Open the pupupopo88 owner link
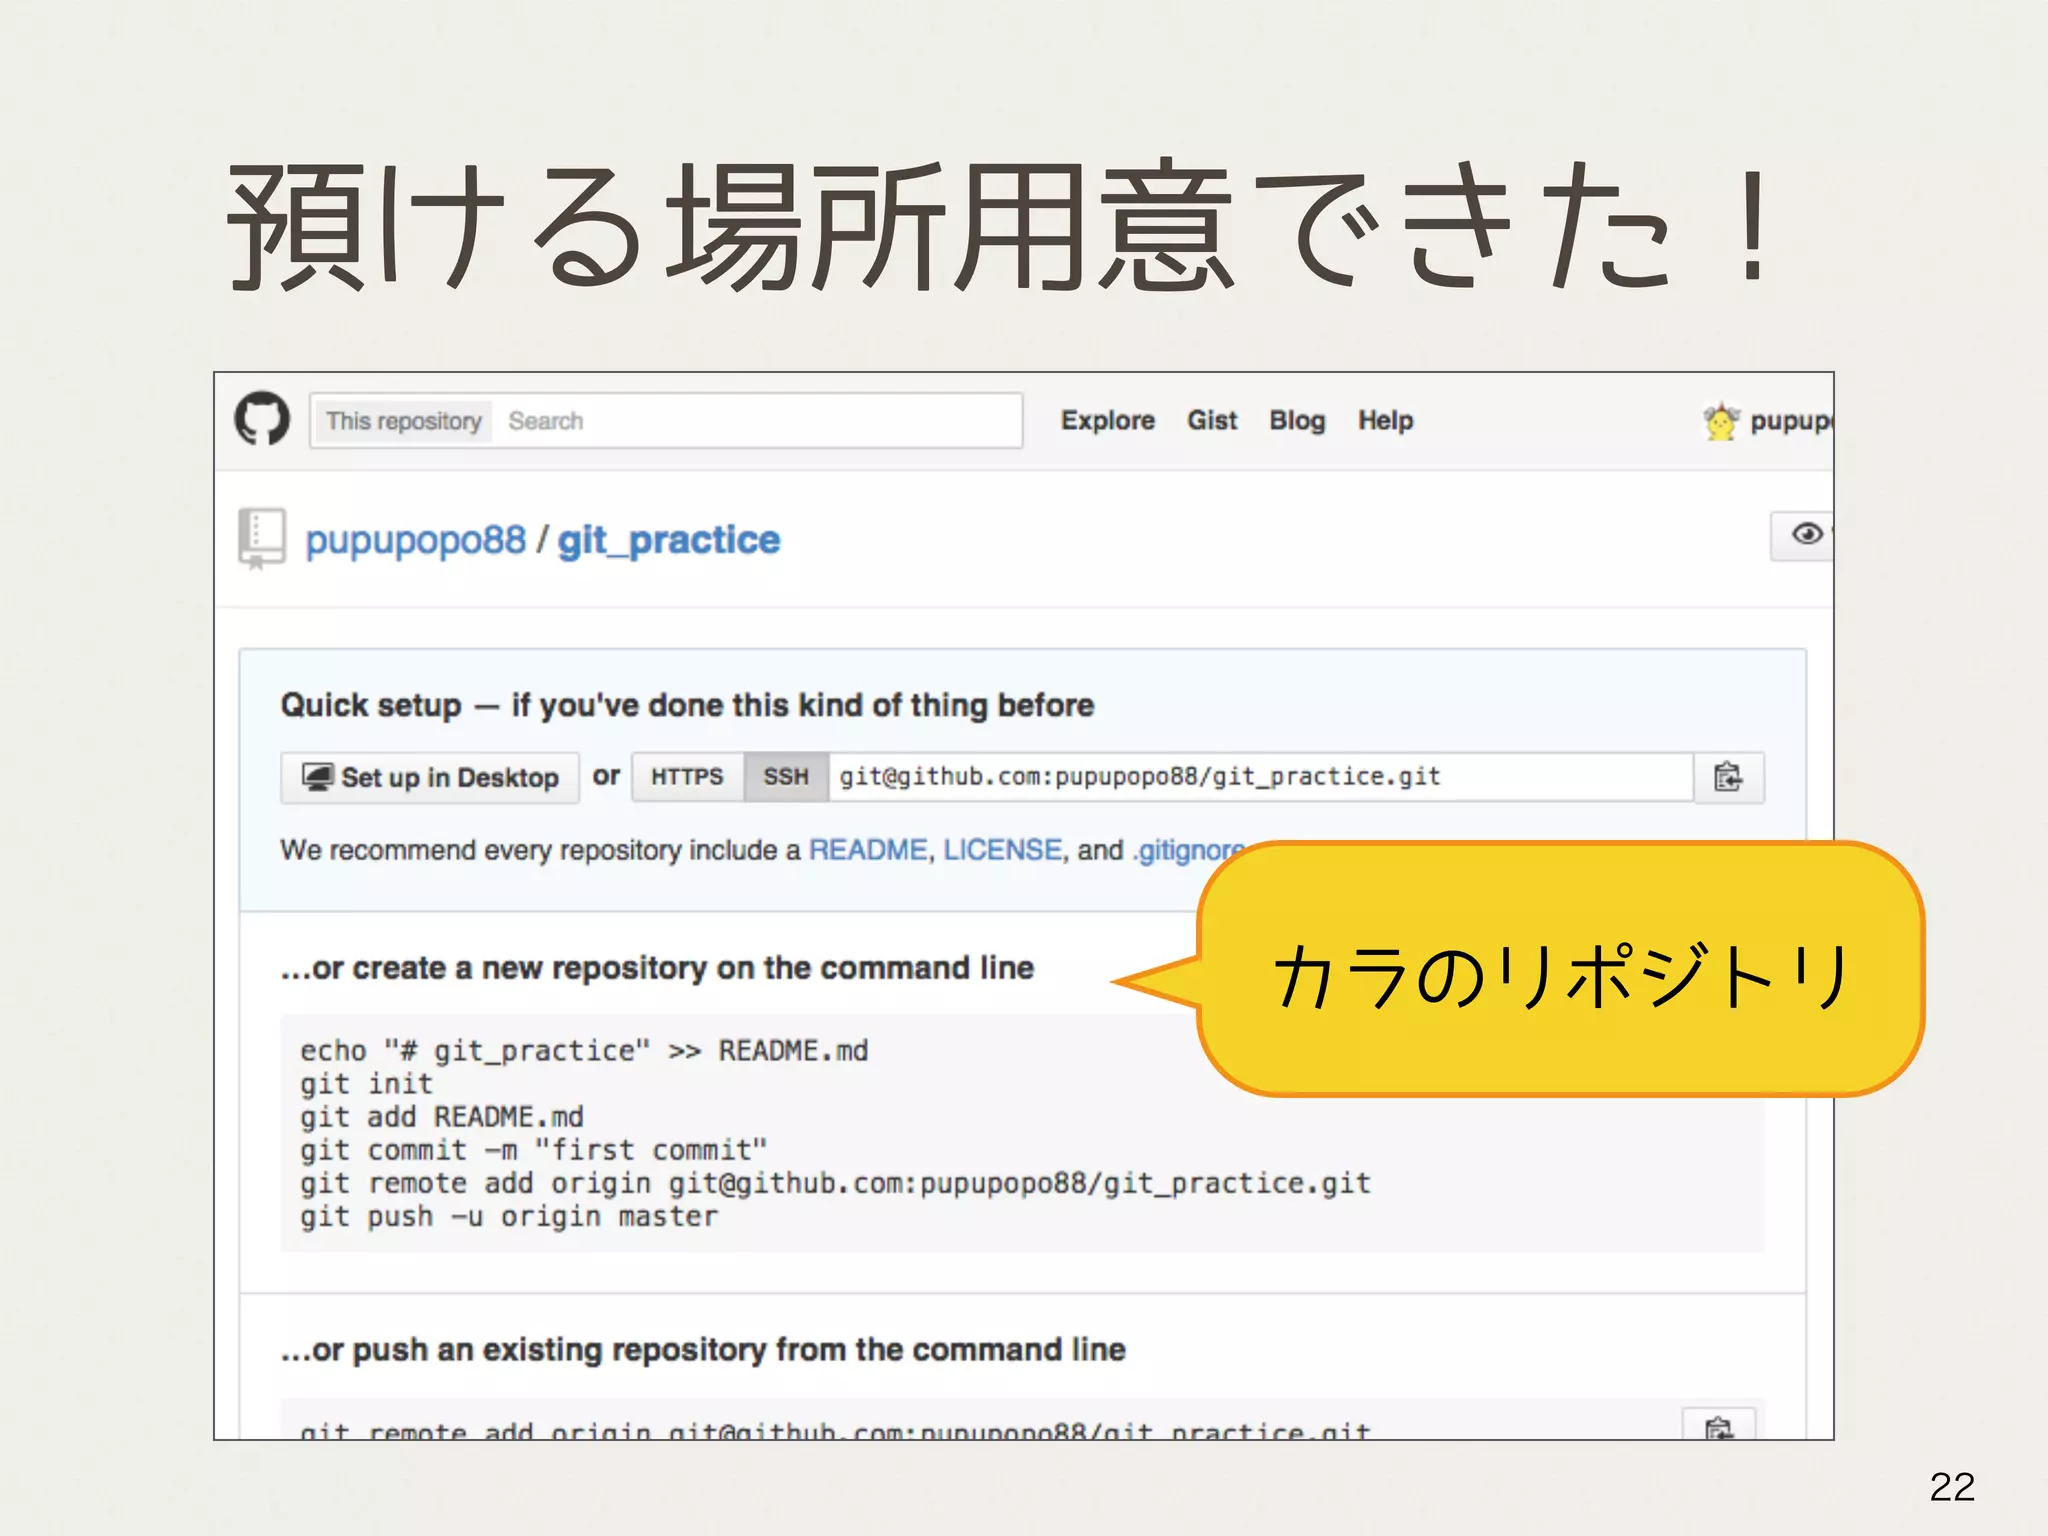This screenshot has height=1536, width=2048. (x=415, y=541)
